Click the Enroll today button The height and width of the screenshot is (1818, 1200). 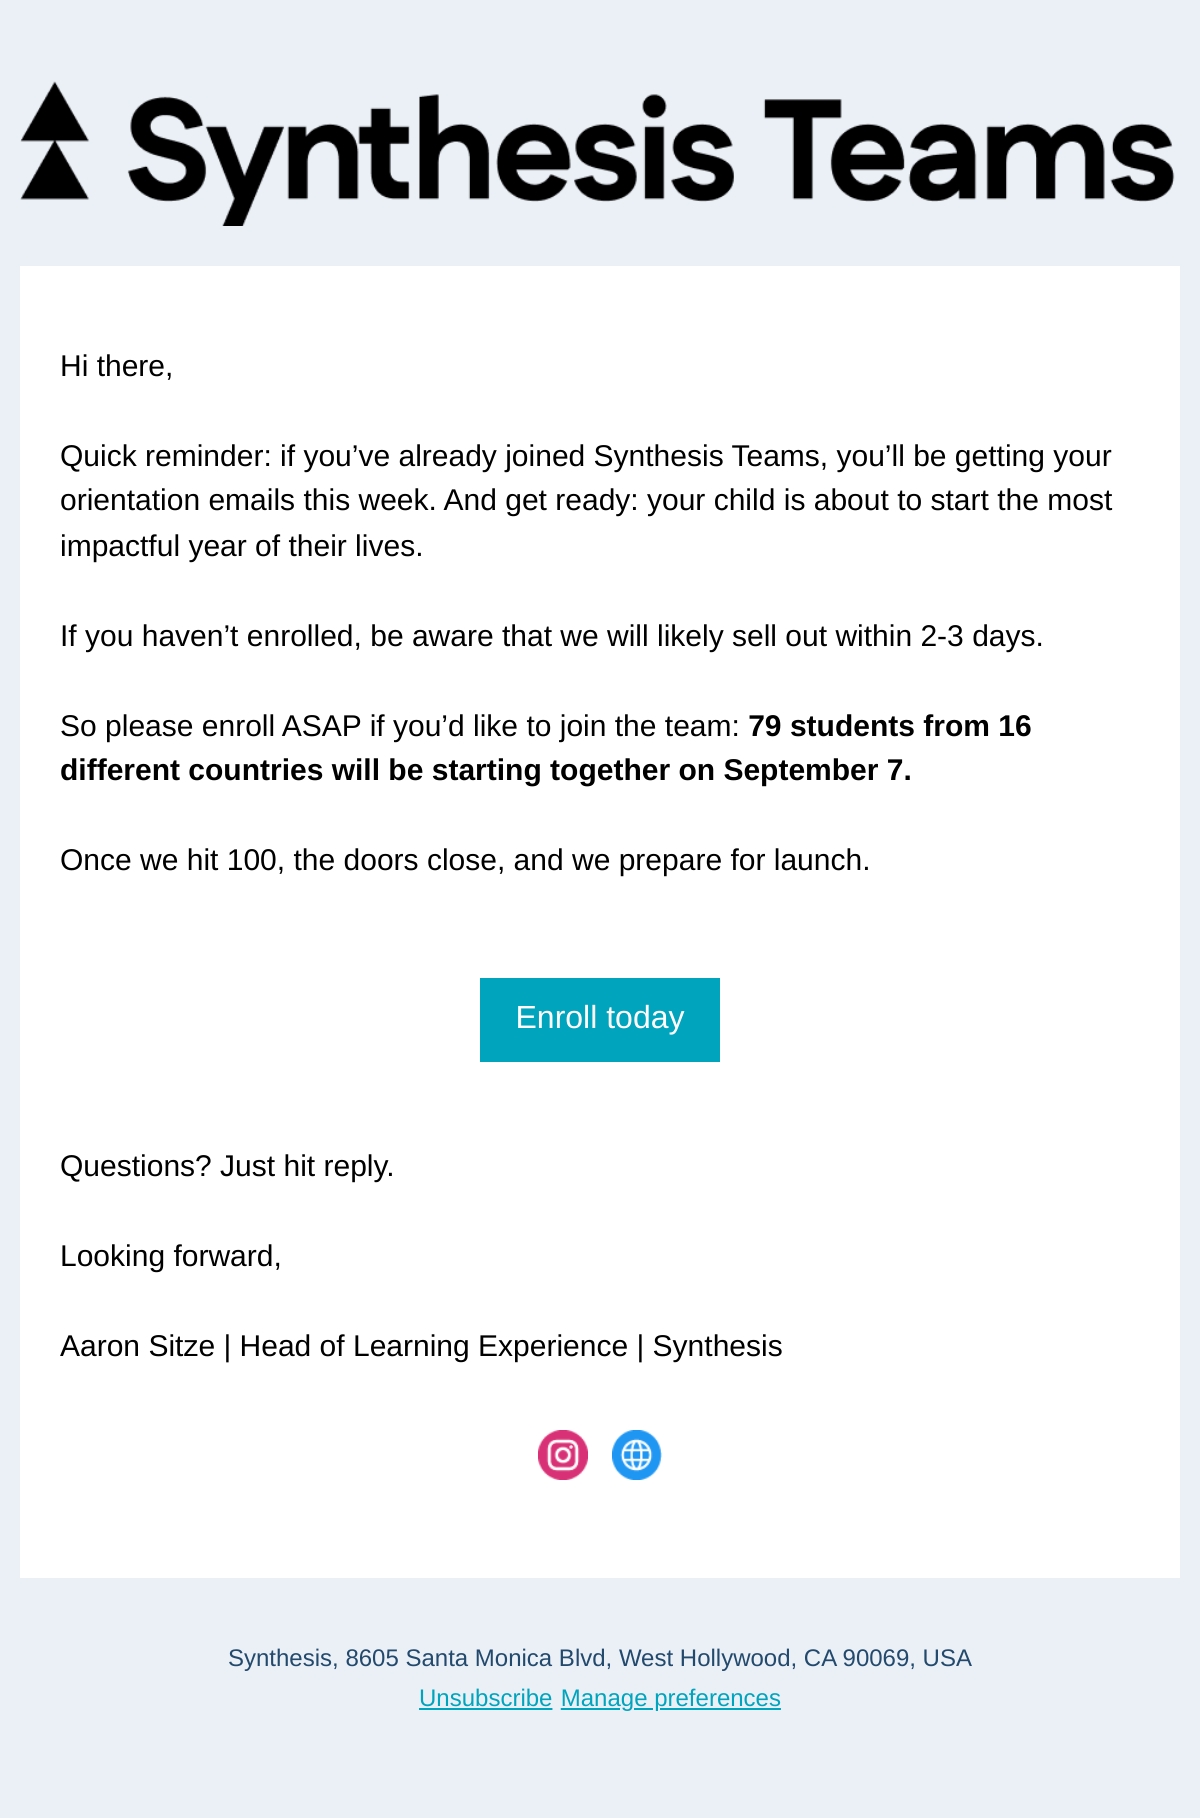(x=600, y=1019)
